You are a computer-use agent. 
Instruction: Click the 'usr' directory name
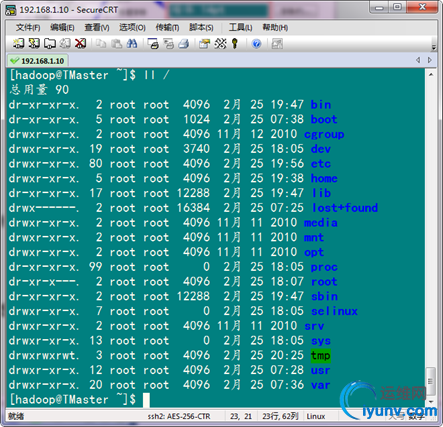point(321,370)
